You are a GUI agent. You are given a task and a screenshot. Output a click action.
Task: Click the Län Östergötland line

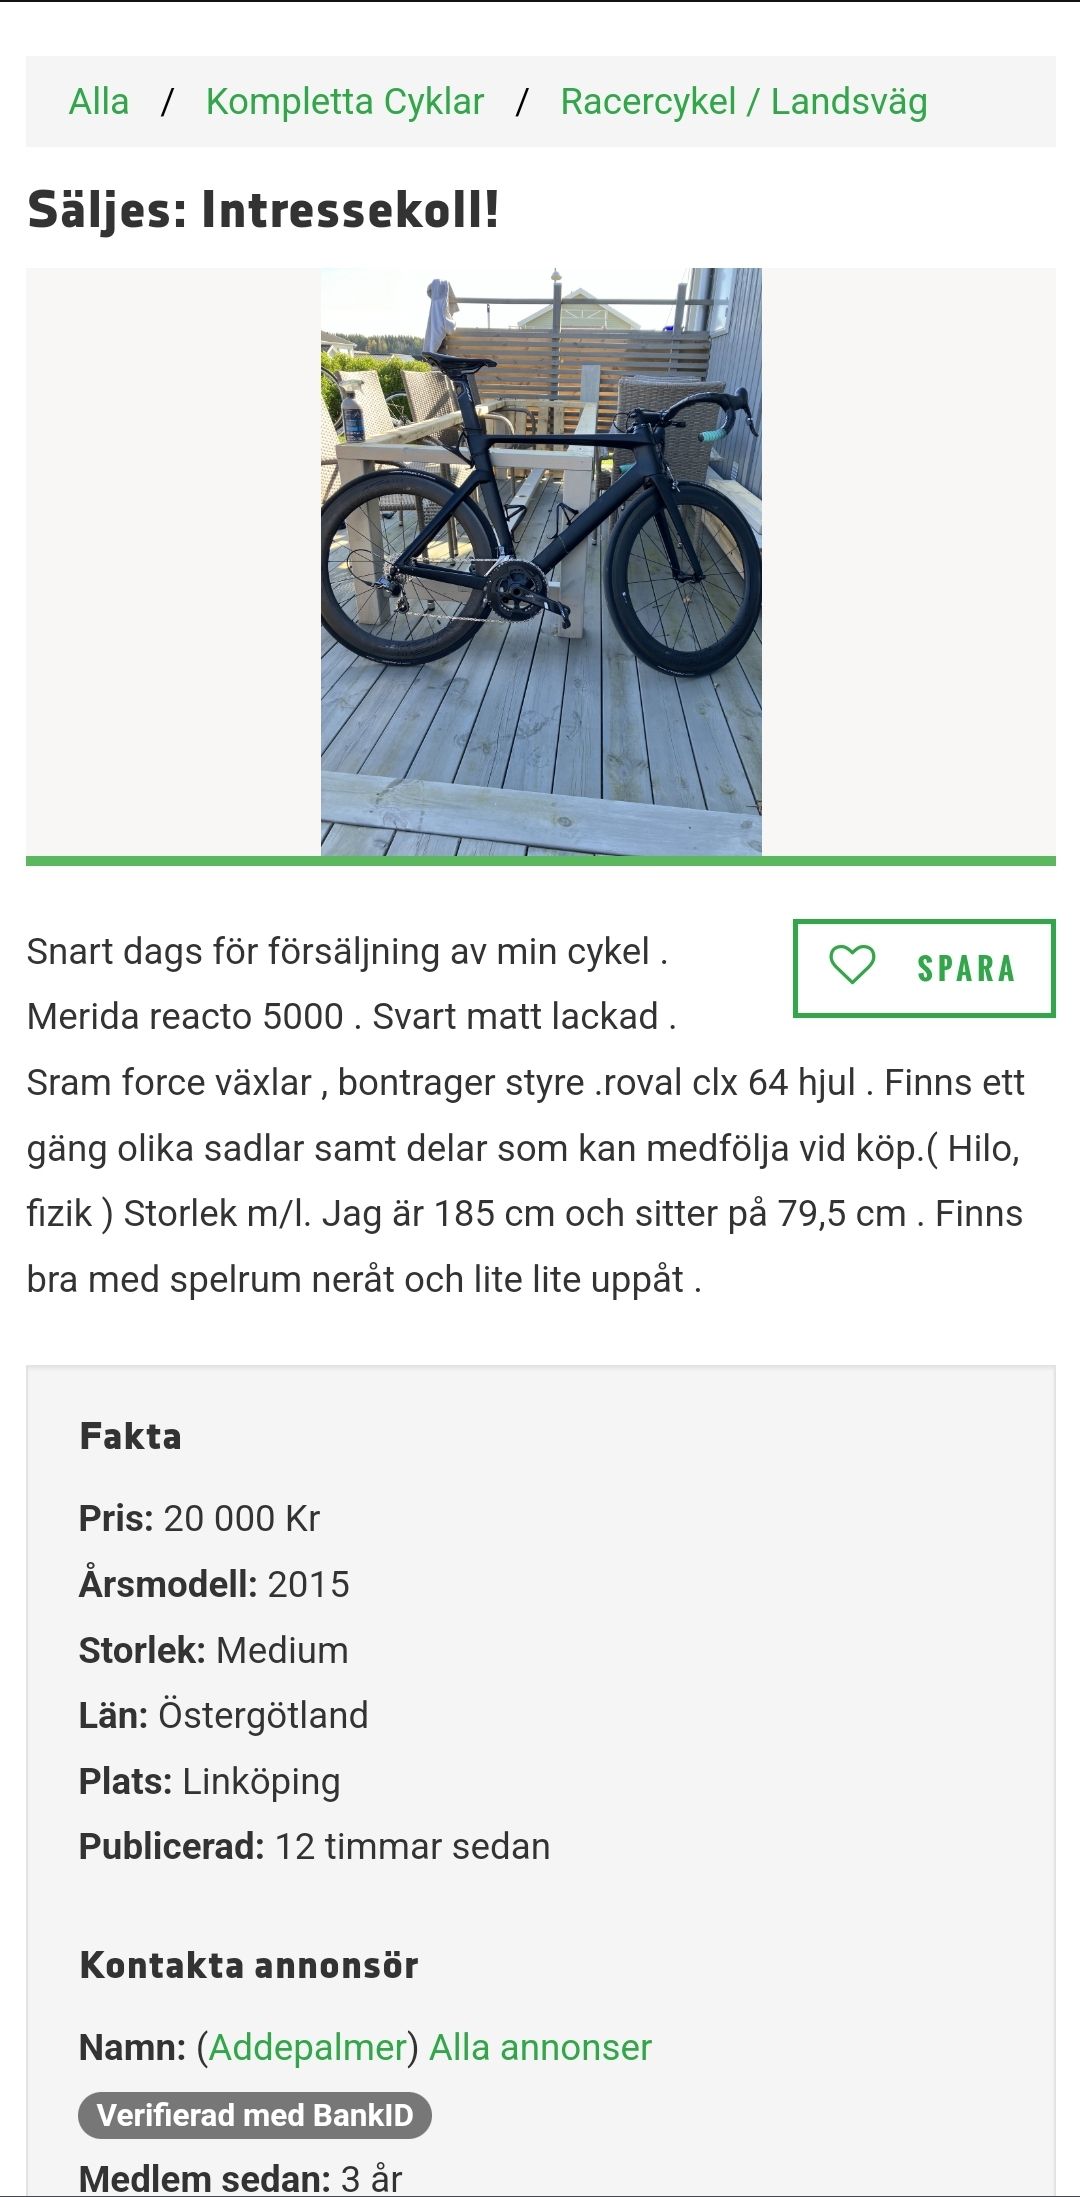pos(224,1715)
